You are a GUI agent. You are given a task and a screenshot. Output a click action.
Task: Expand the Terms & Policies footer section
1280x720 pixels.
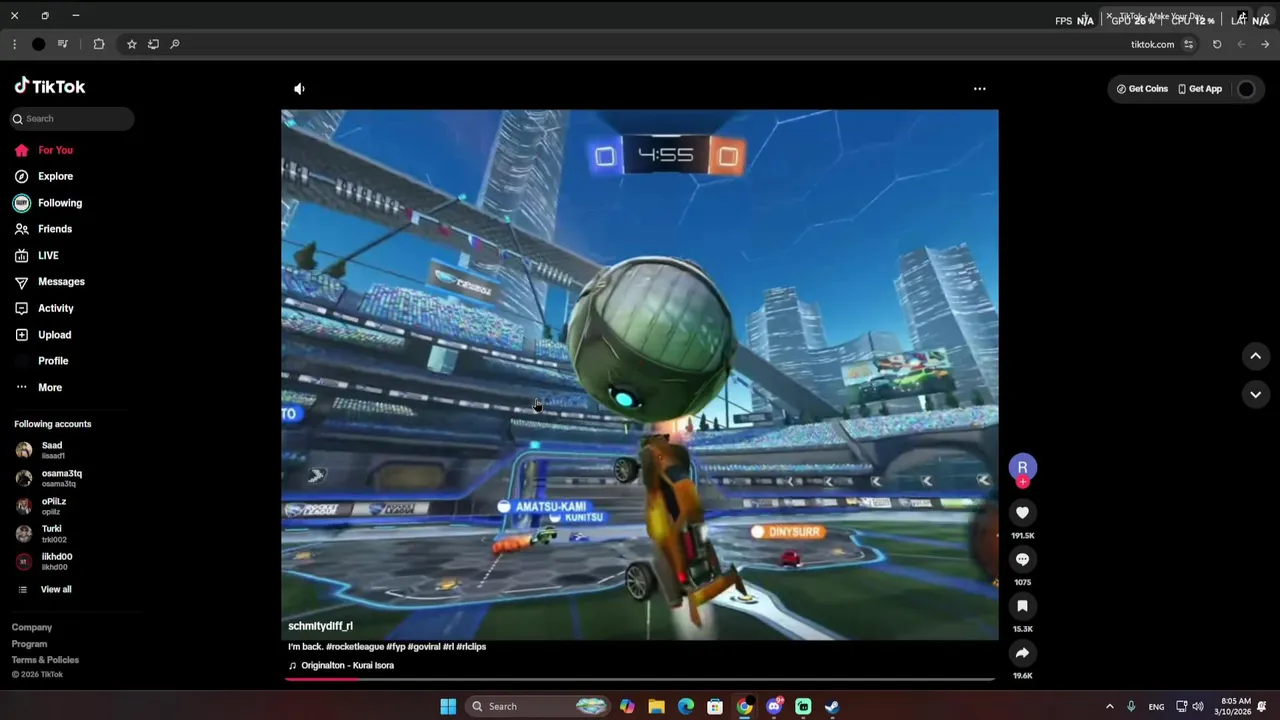coord(45,660)
